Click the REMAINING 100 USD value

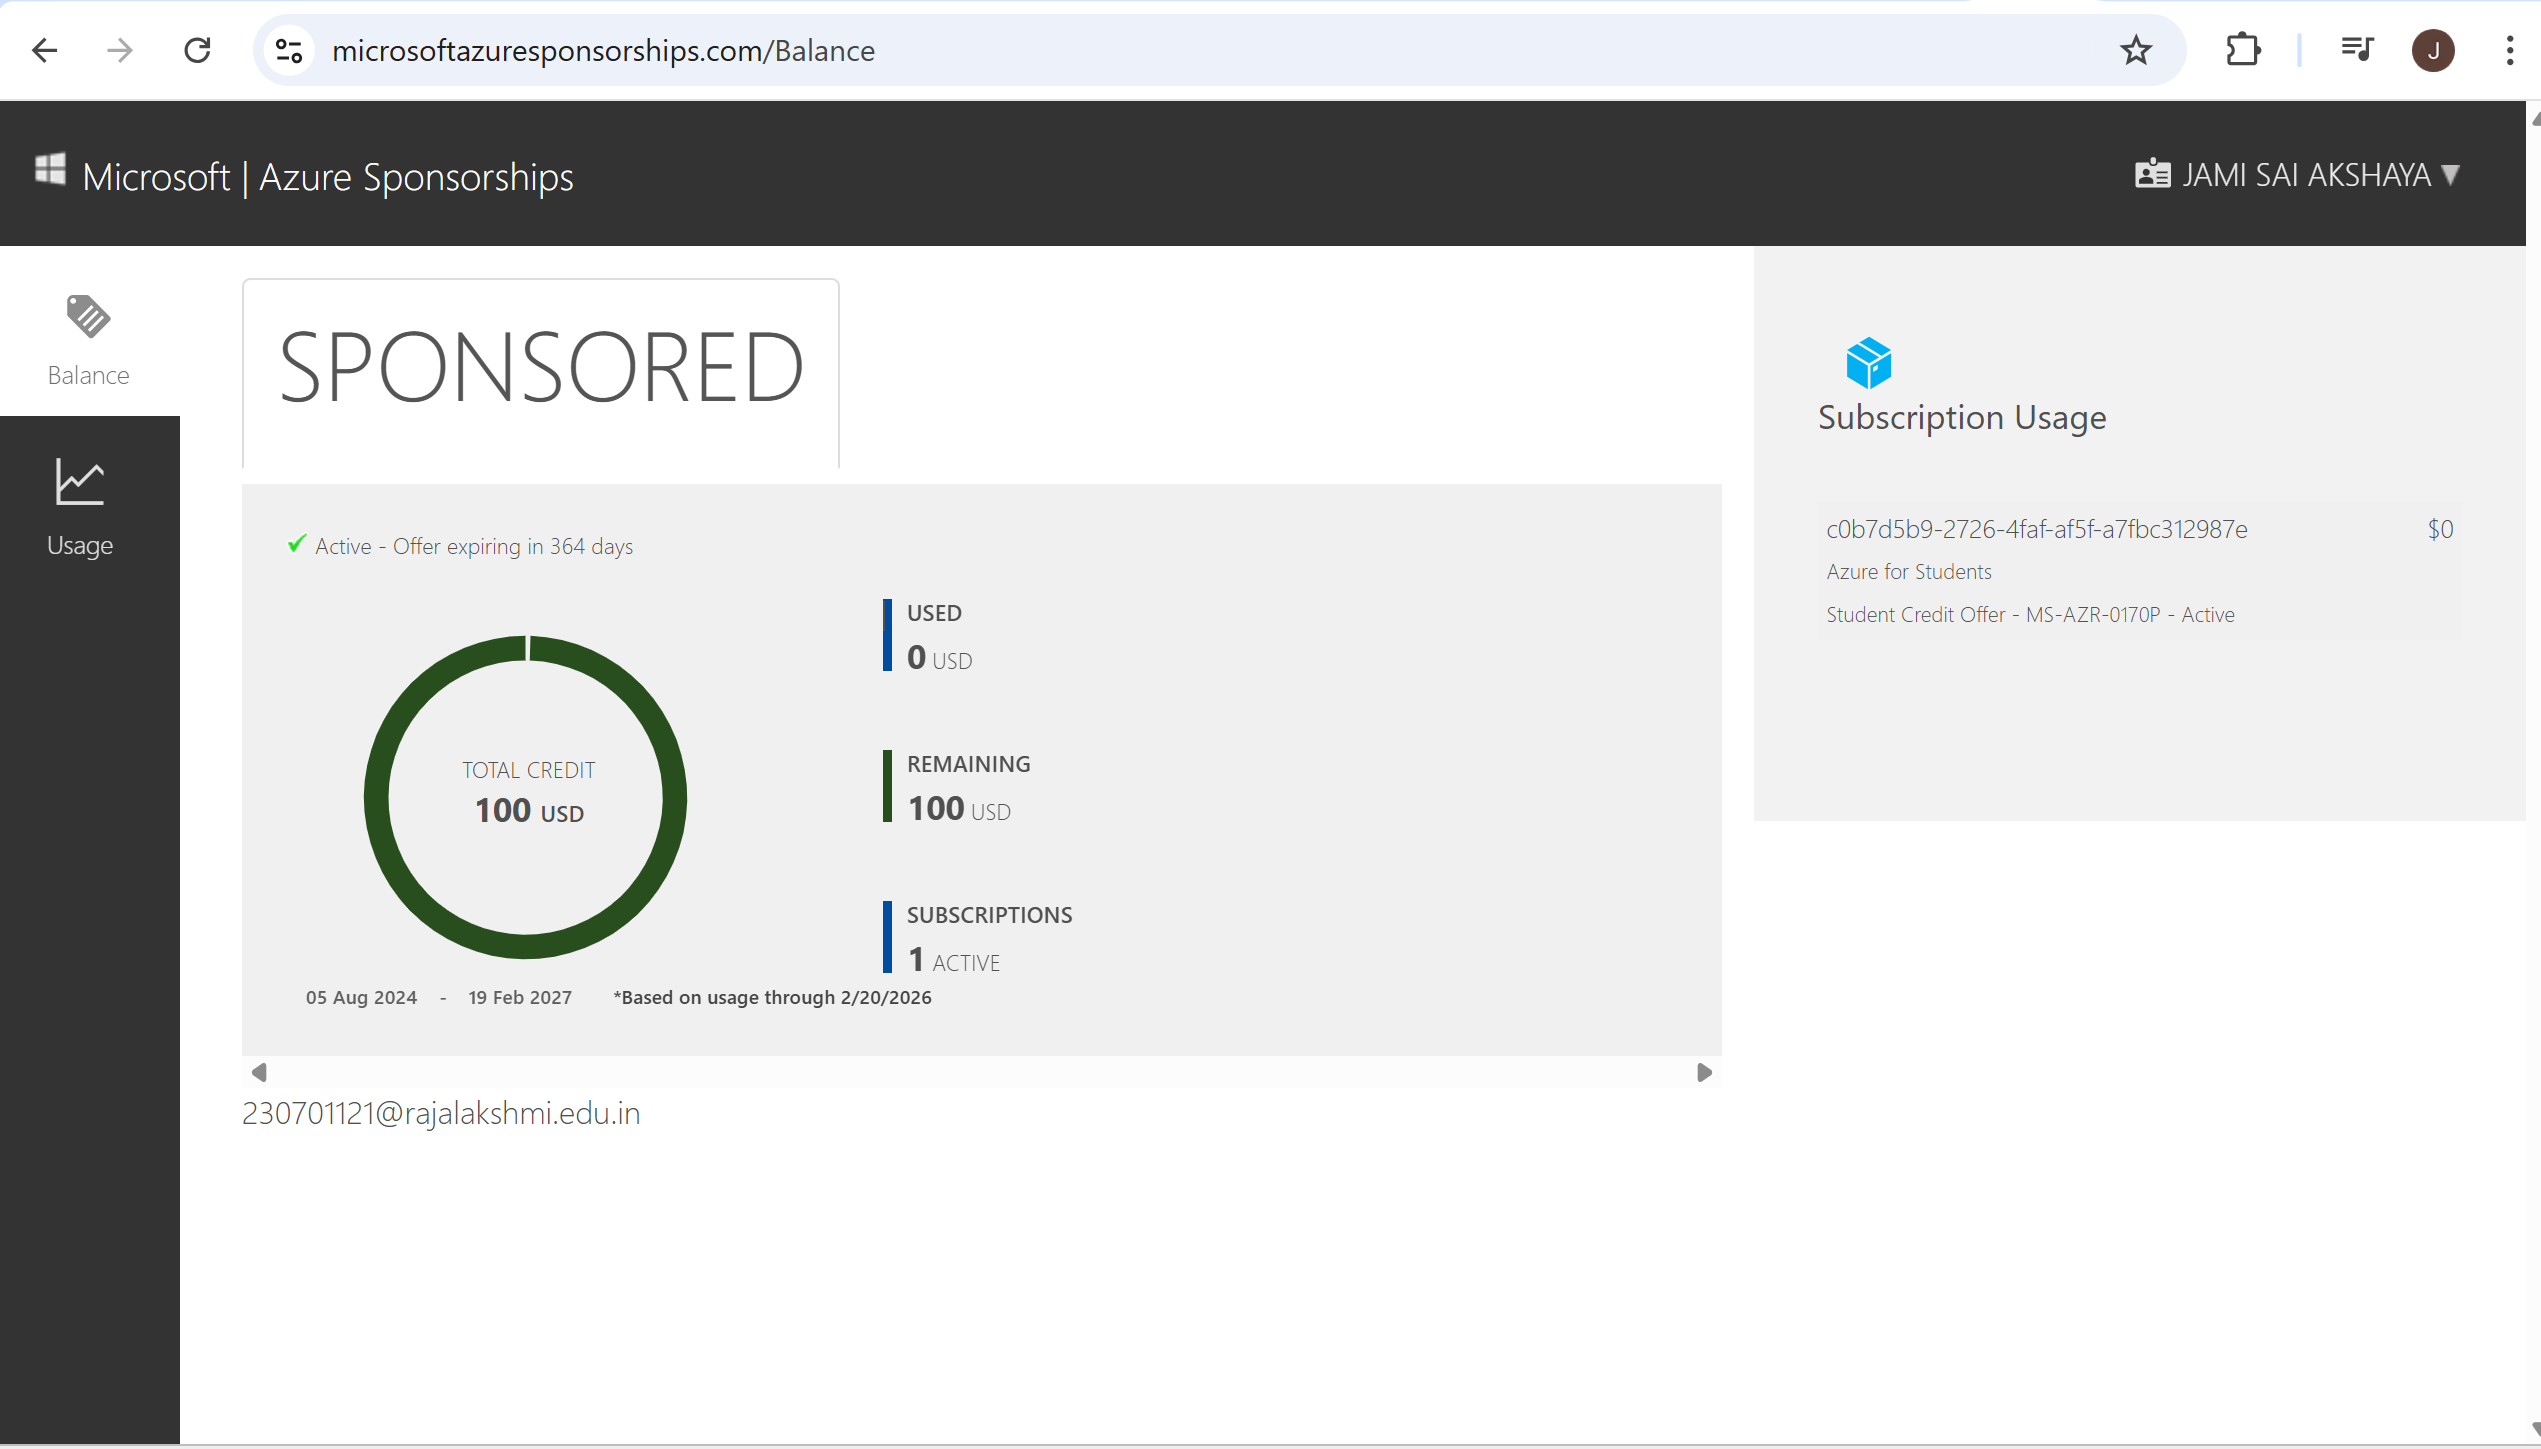[x=958, y=808]
